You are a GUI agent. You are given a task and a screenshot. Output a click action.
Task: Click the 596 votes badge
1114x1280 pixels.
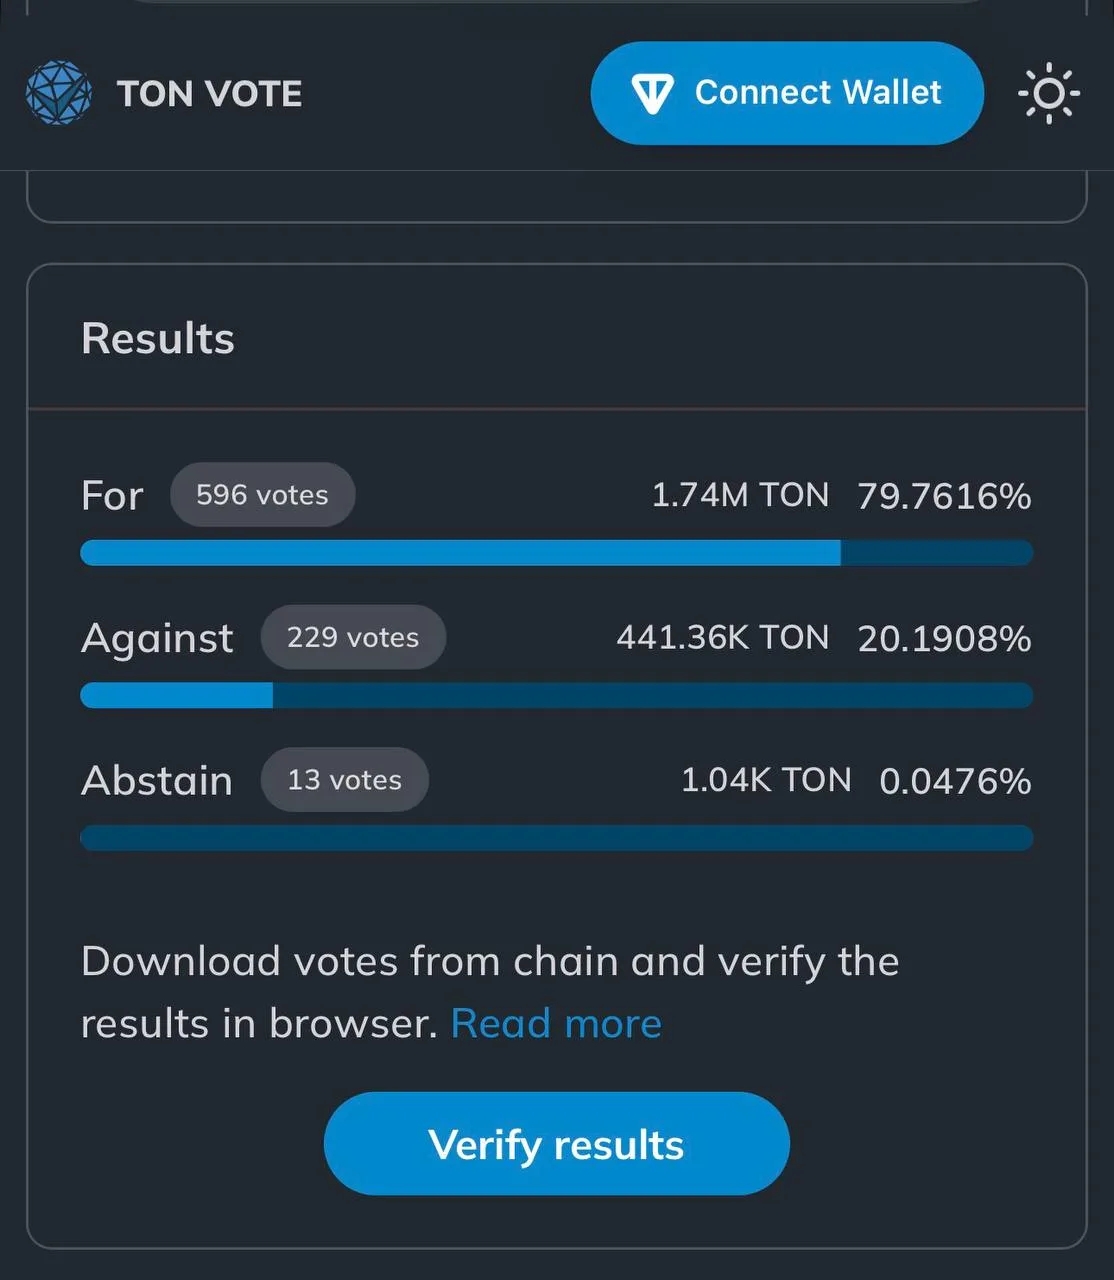[262, 495]
